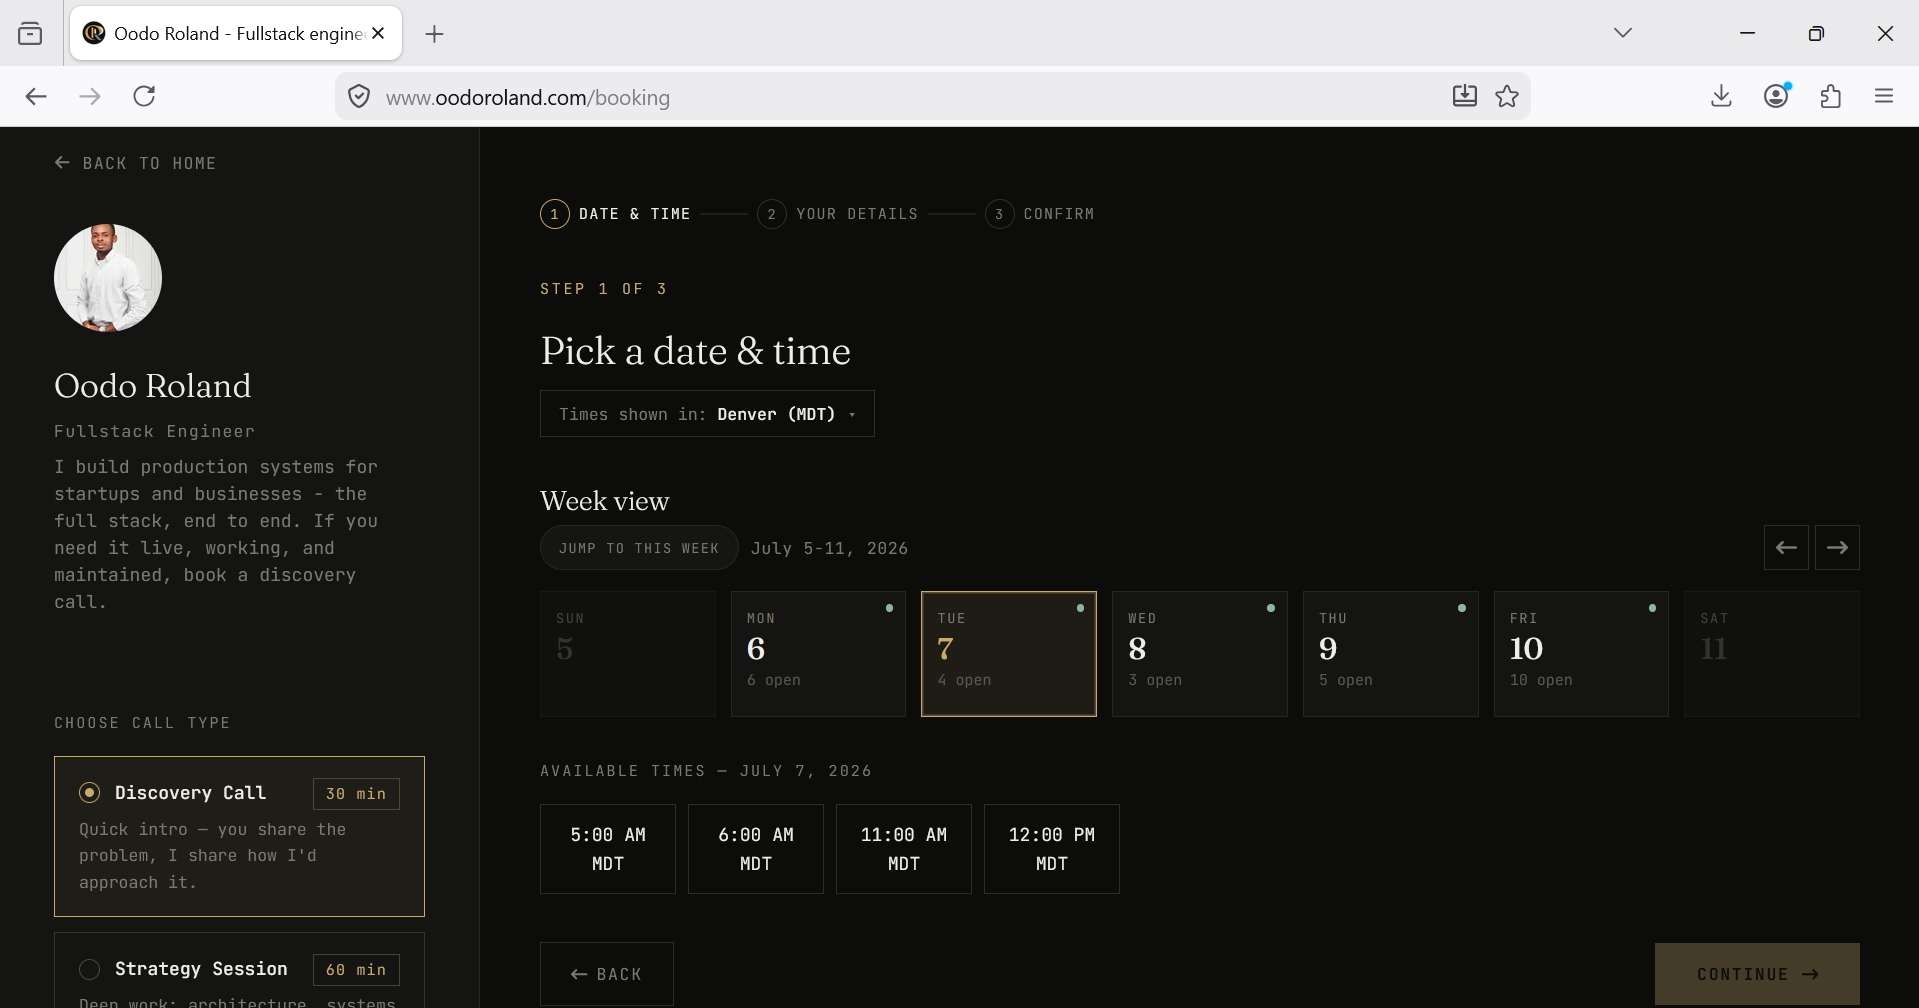Minimize the browser window

[1747, 33]
